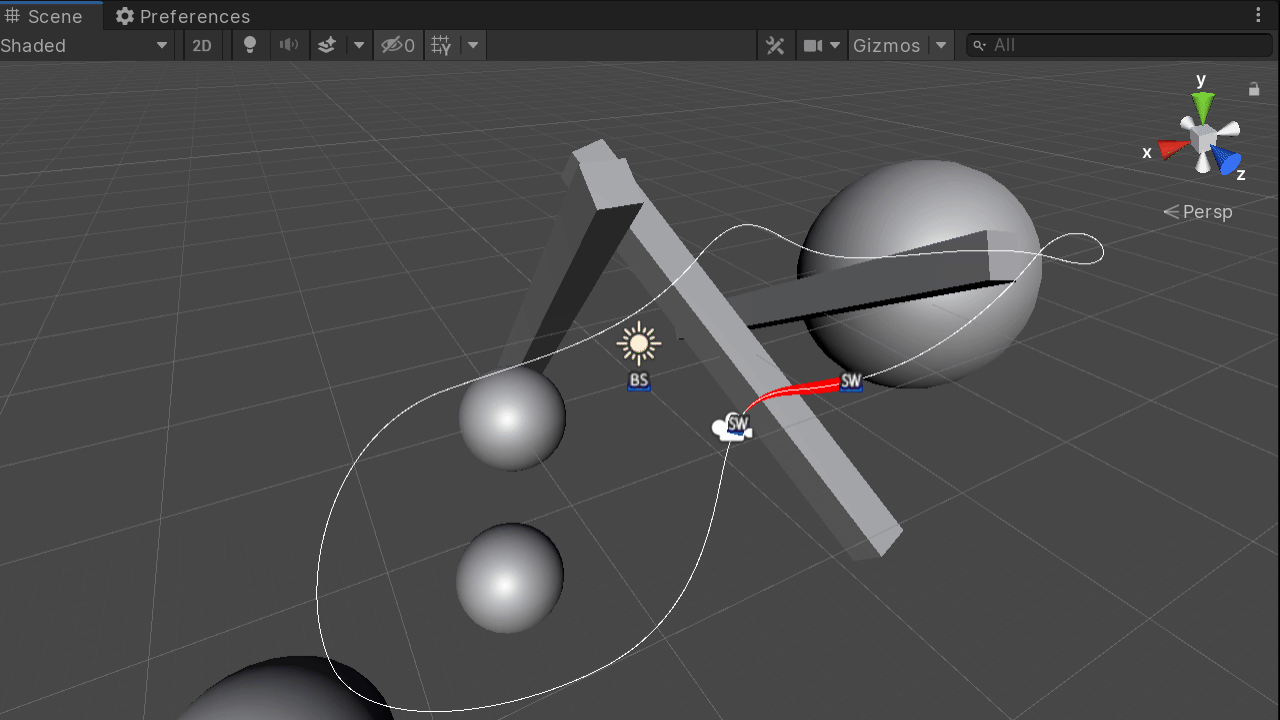Open component editor tools icon
The width and height of the screenshot is (1280, 720).
(775, 45)
